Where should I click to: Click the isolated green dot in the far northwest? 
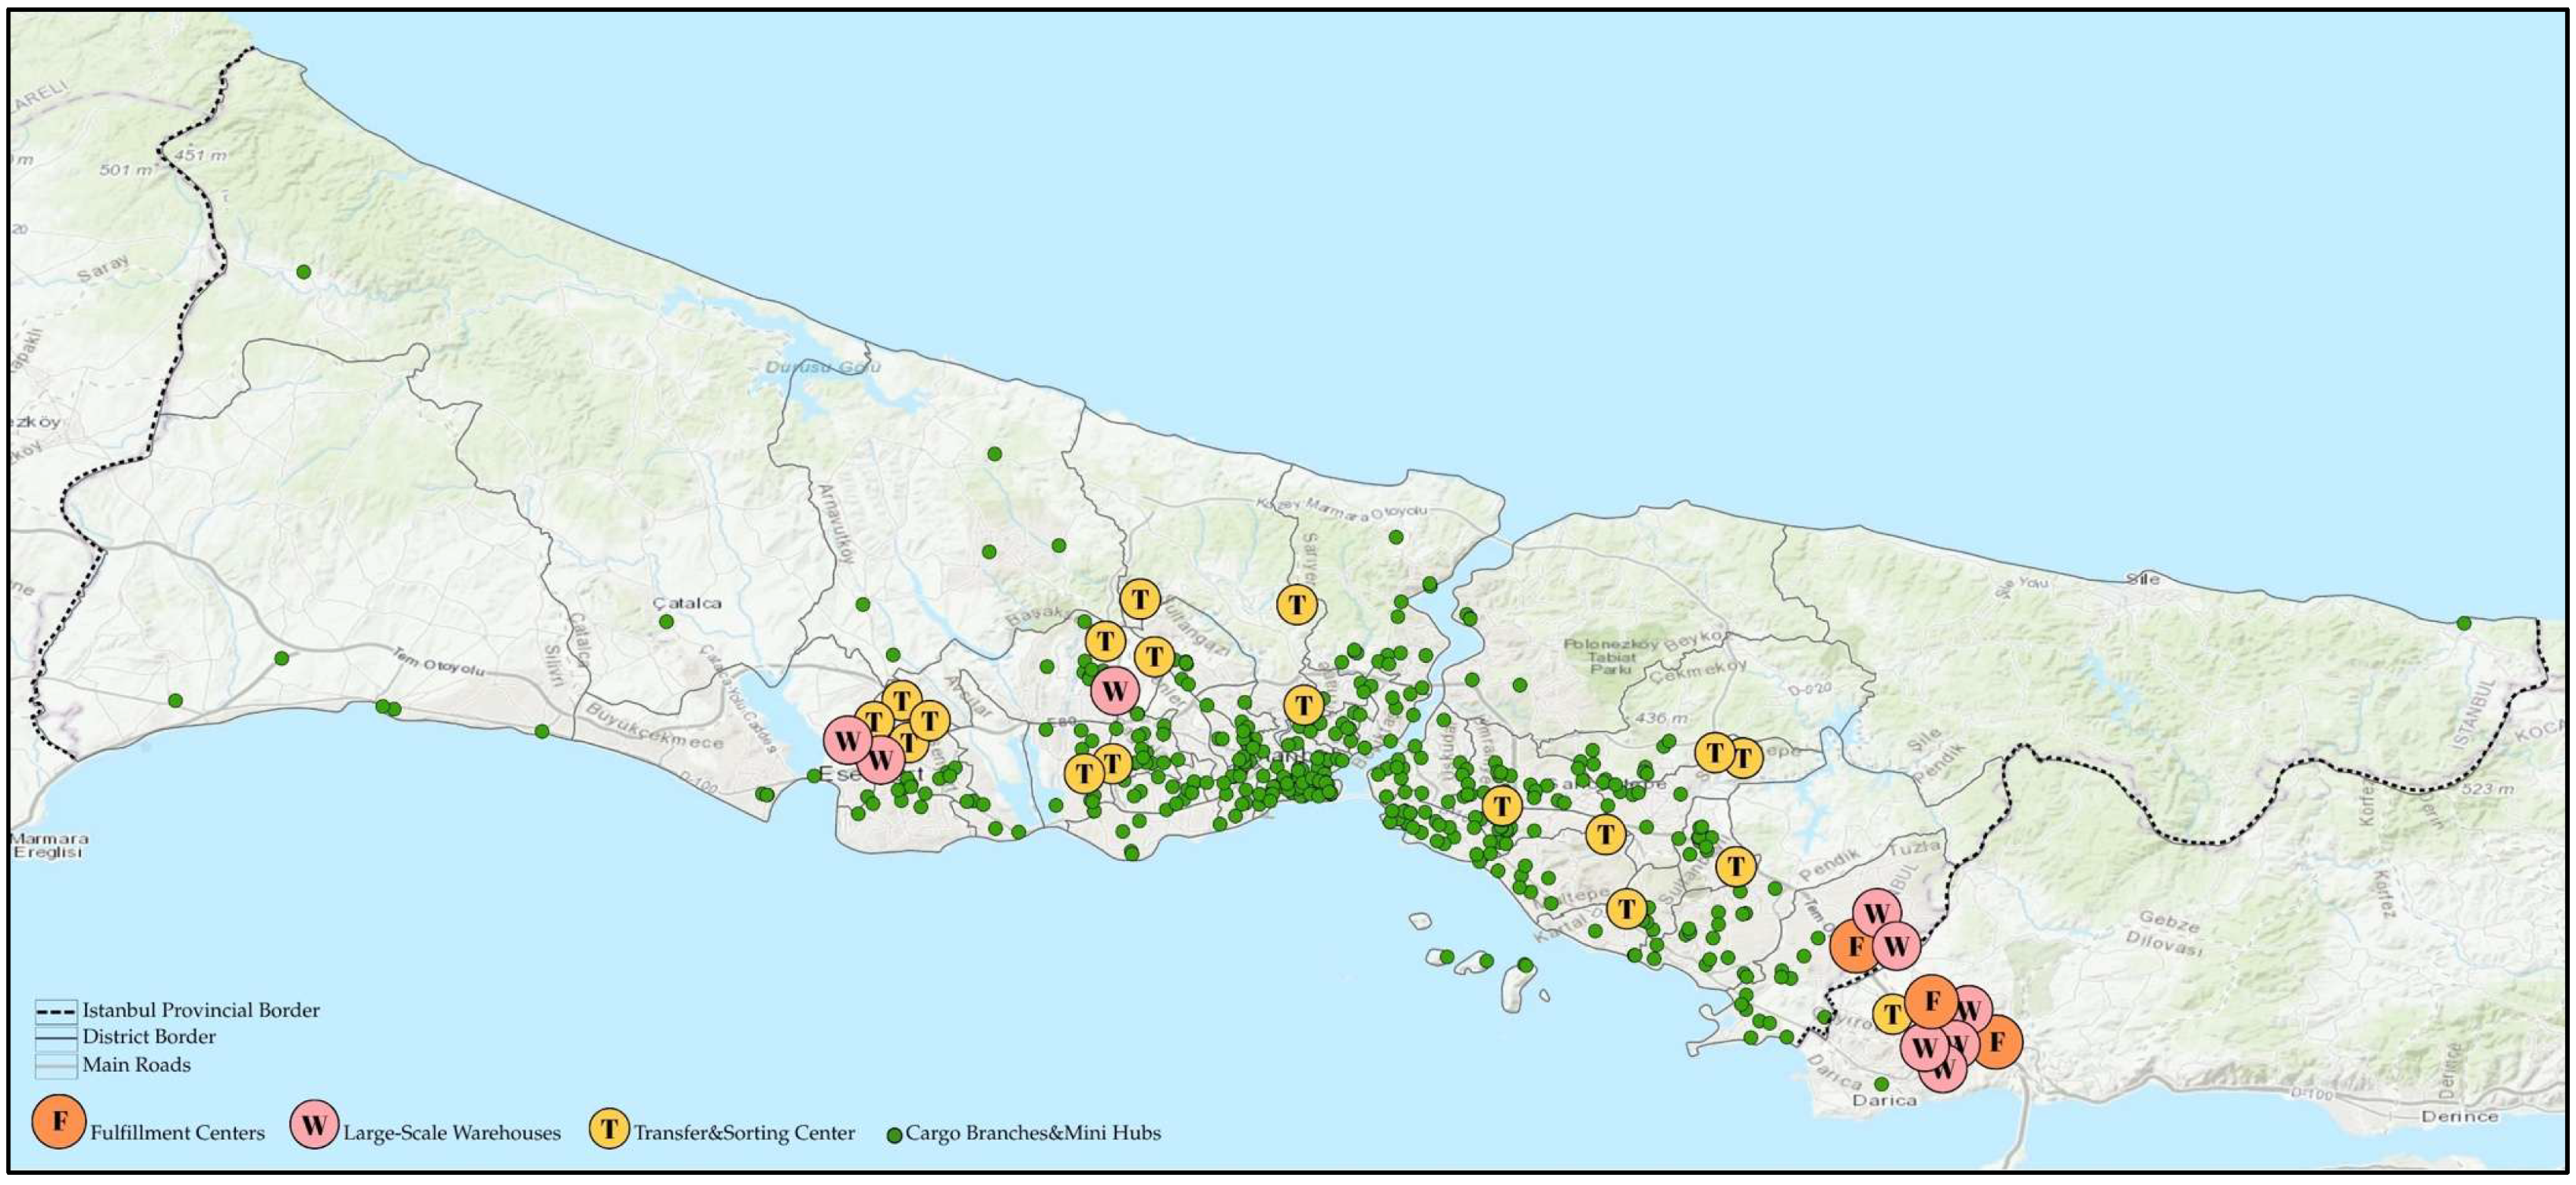click(304, 272)
